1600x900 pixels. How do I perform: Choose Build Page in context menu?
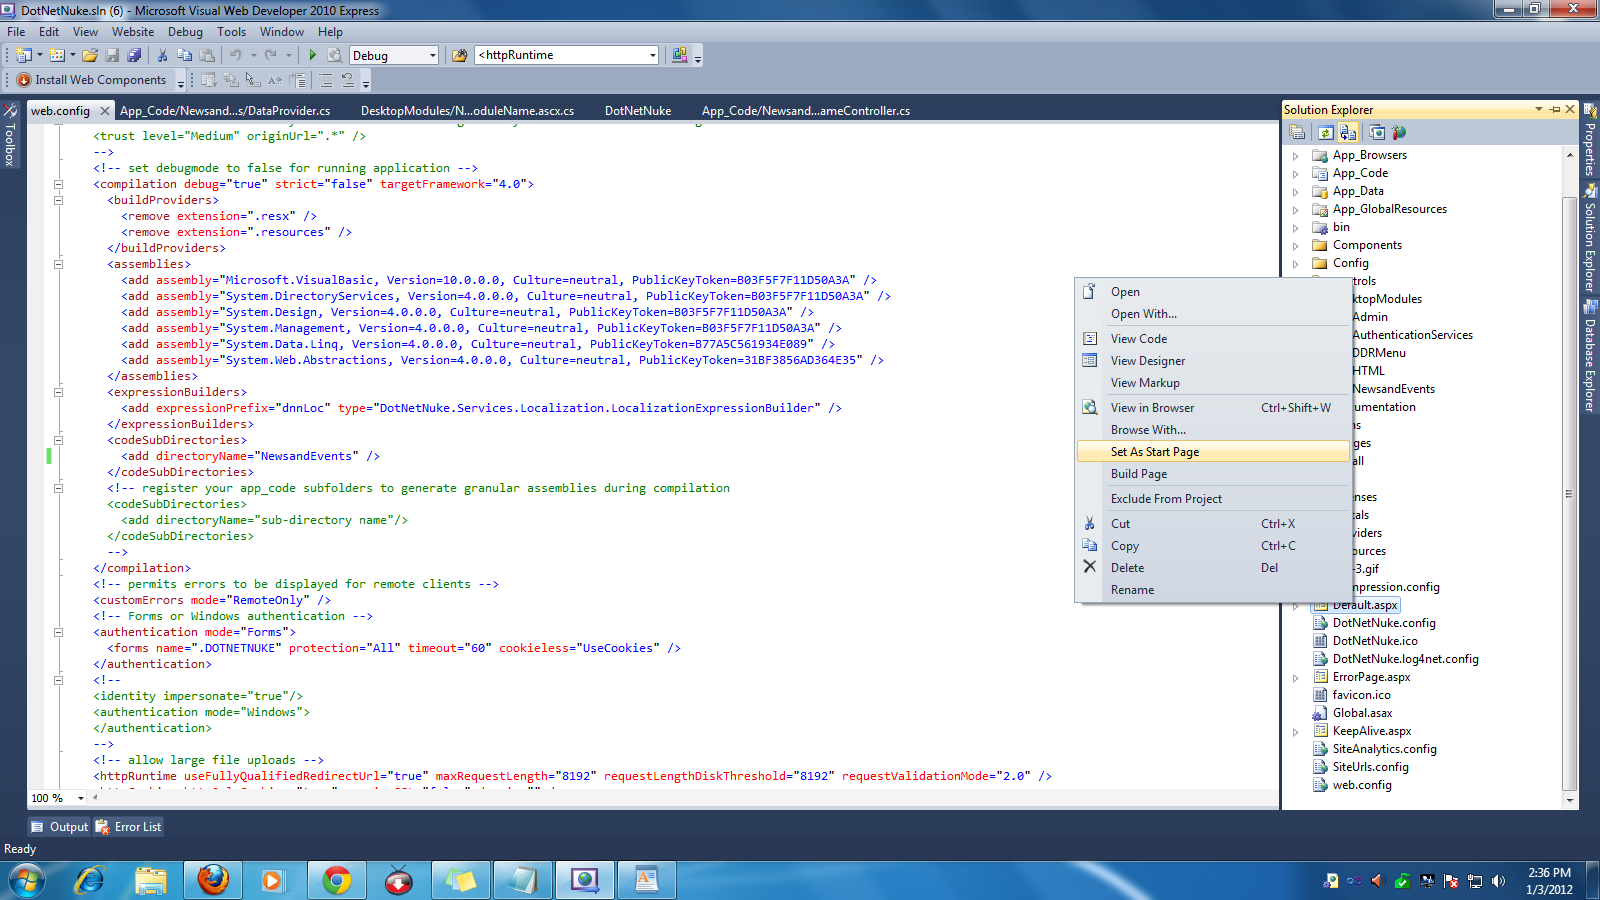click(x=1214, y=474)
